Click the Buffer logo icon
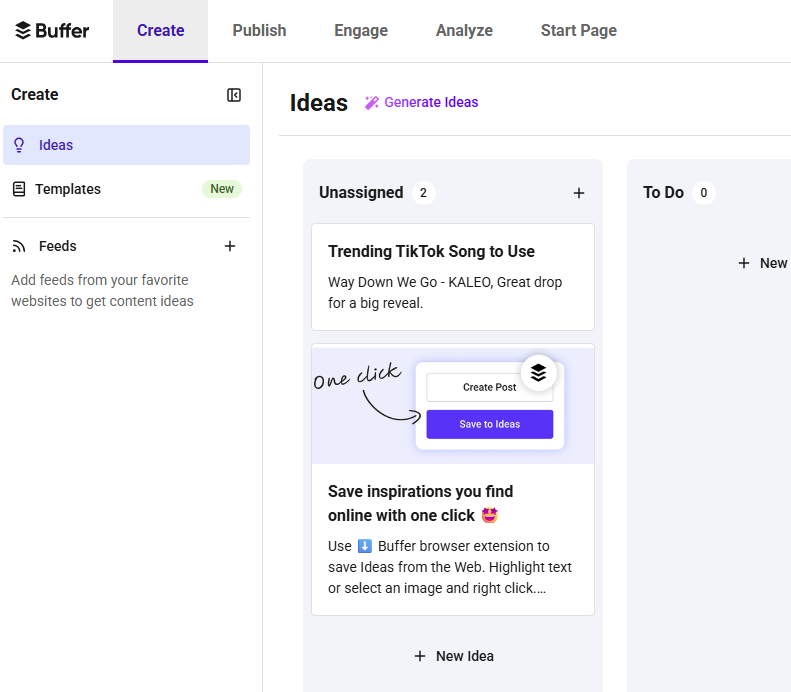791x692 pixels. [23, 31]
